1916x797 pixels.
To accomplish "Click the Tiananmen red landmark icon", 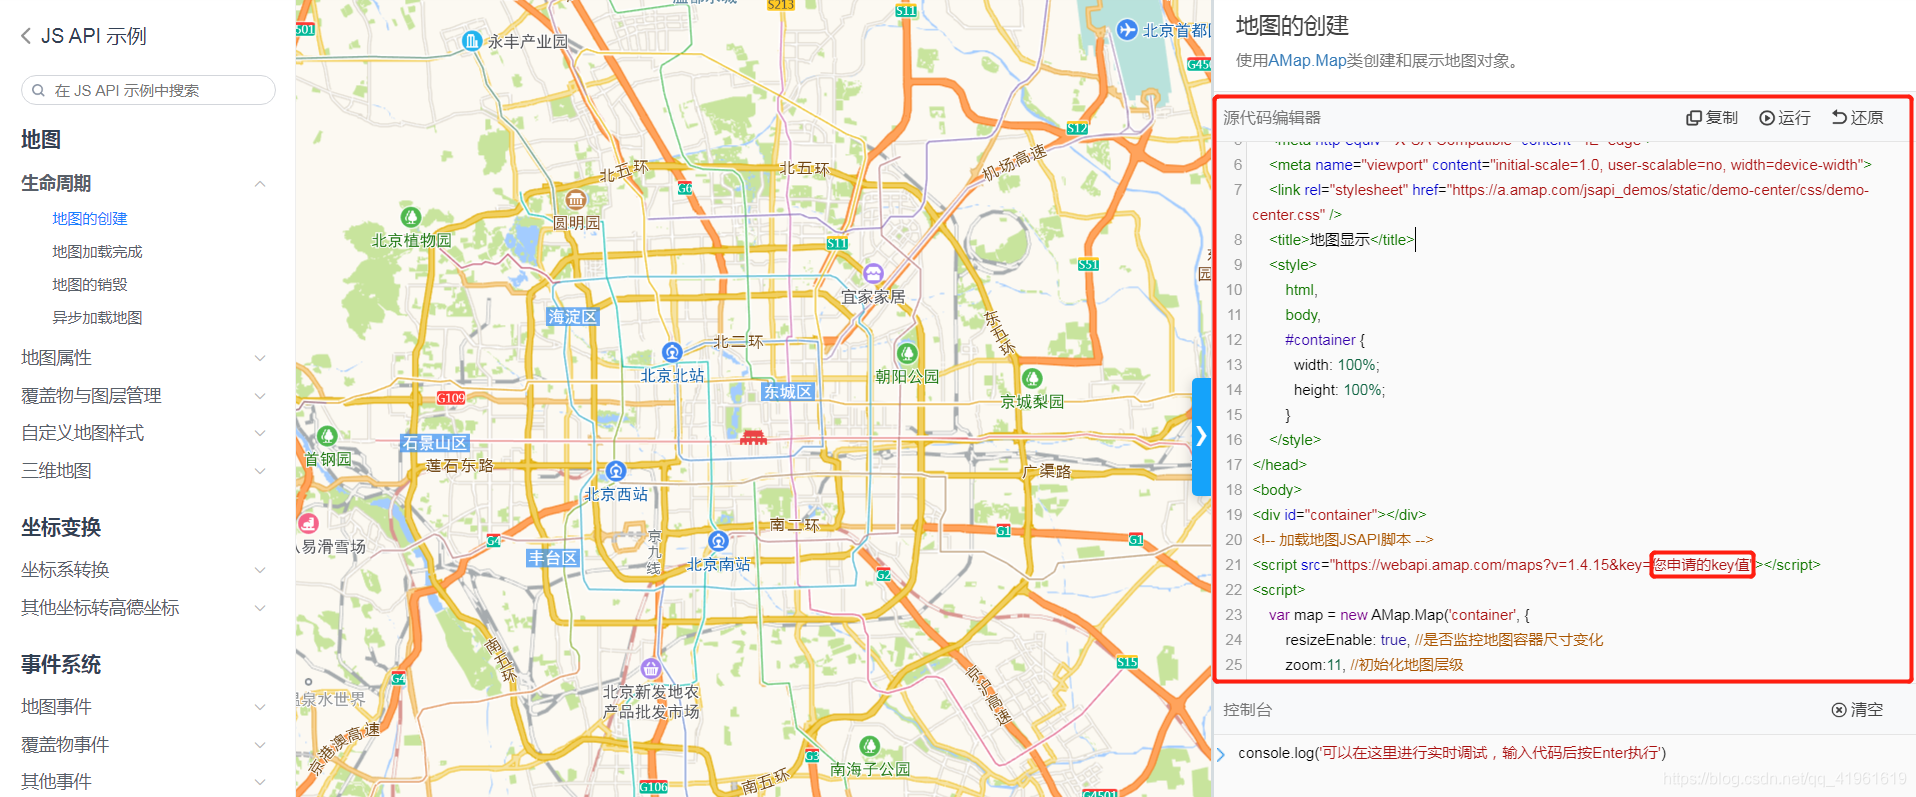I will tap(753, 437).
